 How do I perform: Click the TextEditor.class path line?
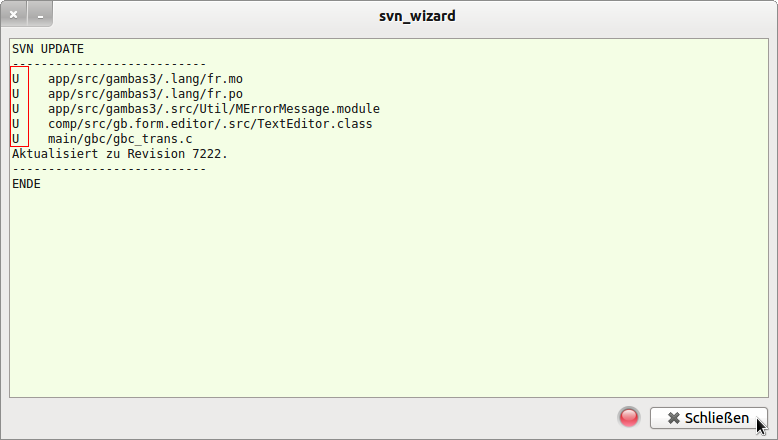210,123
